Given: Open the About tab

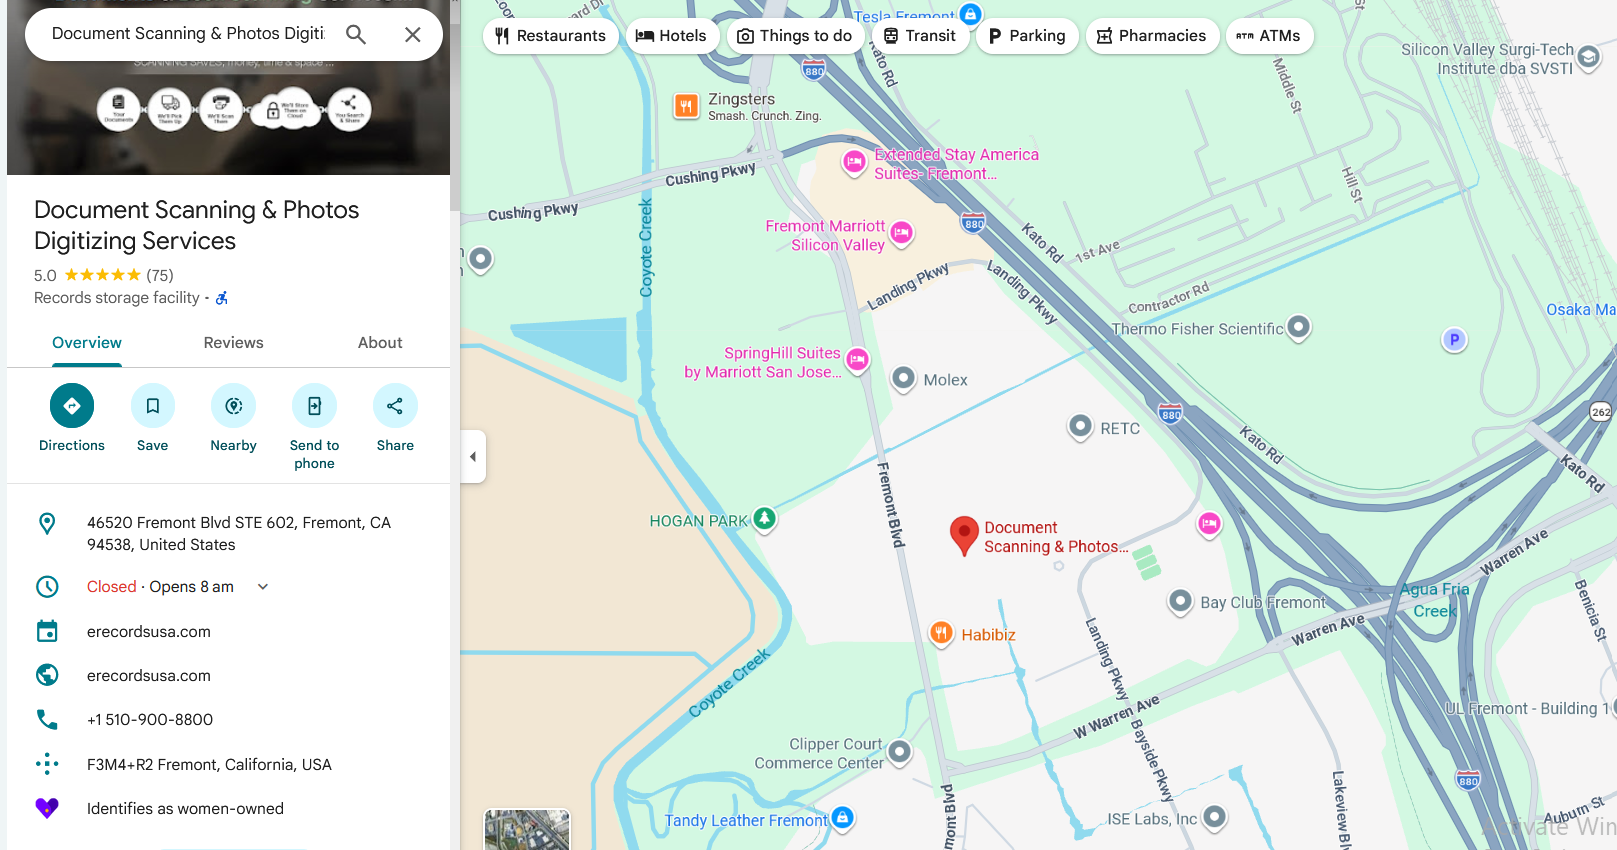Looking at the screenshot, I should click(x=380, y=343).
